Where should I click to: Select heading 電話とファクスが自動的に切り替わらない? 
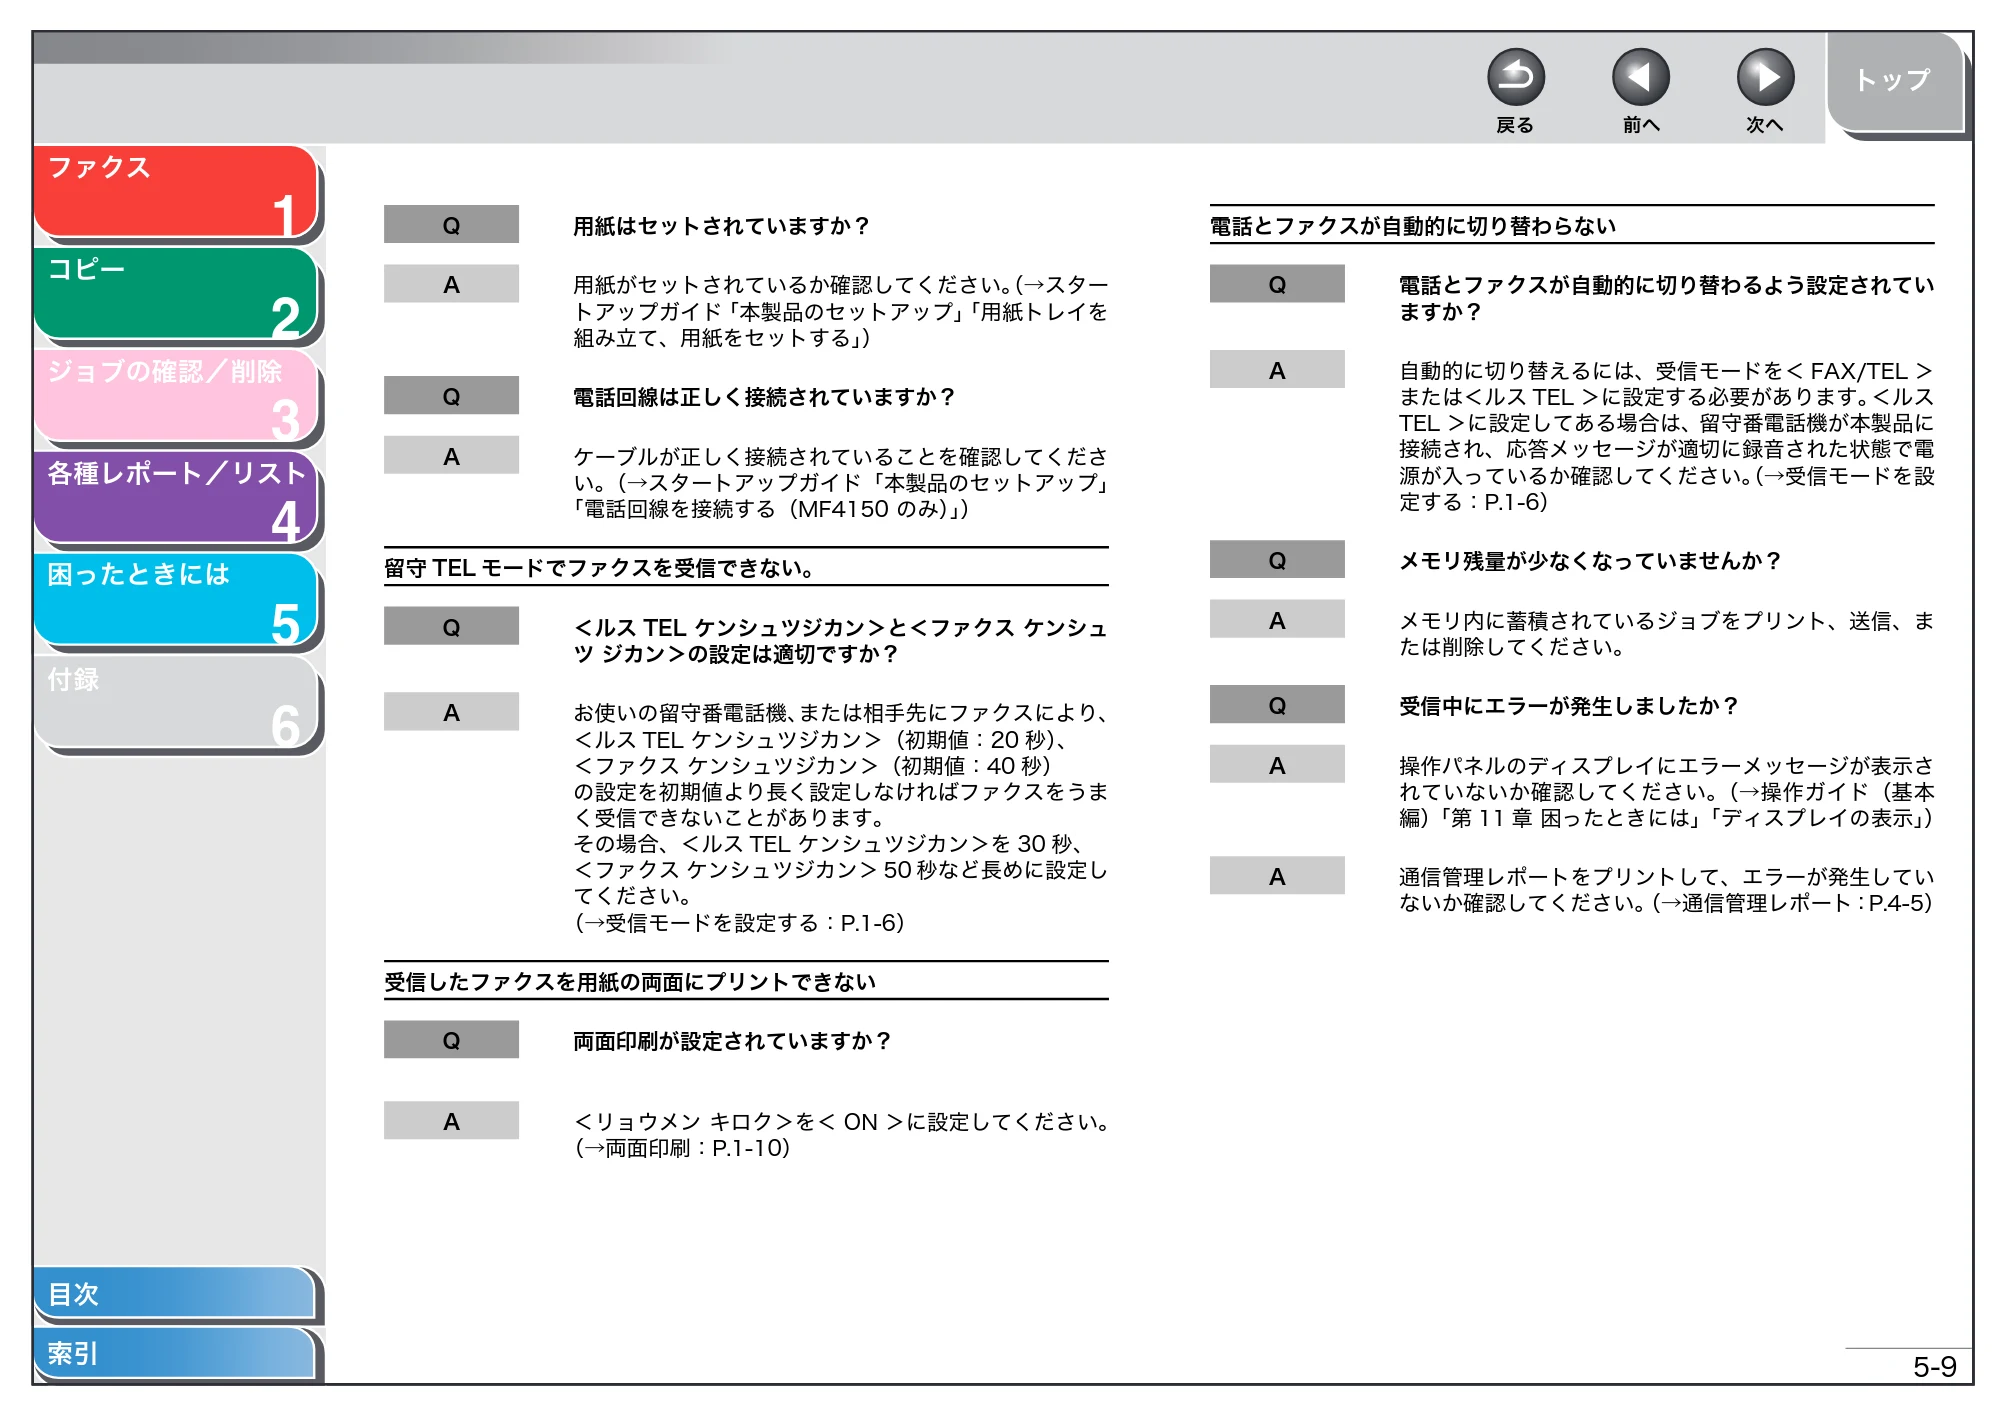pos(1413,226)
